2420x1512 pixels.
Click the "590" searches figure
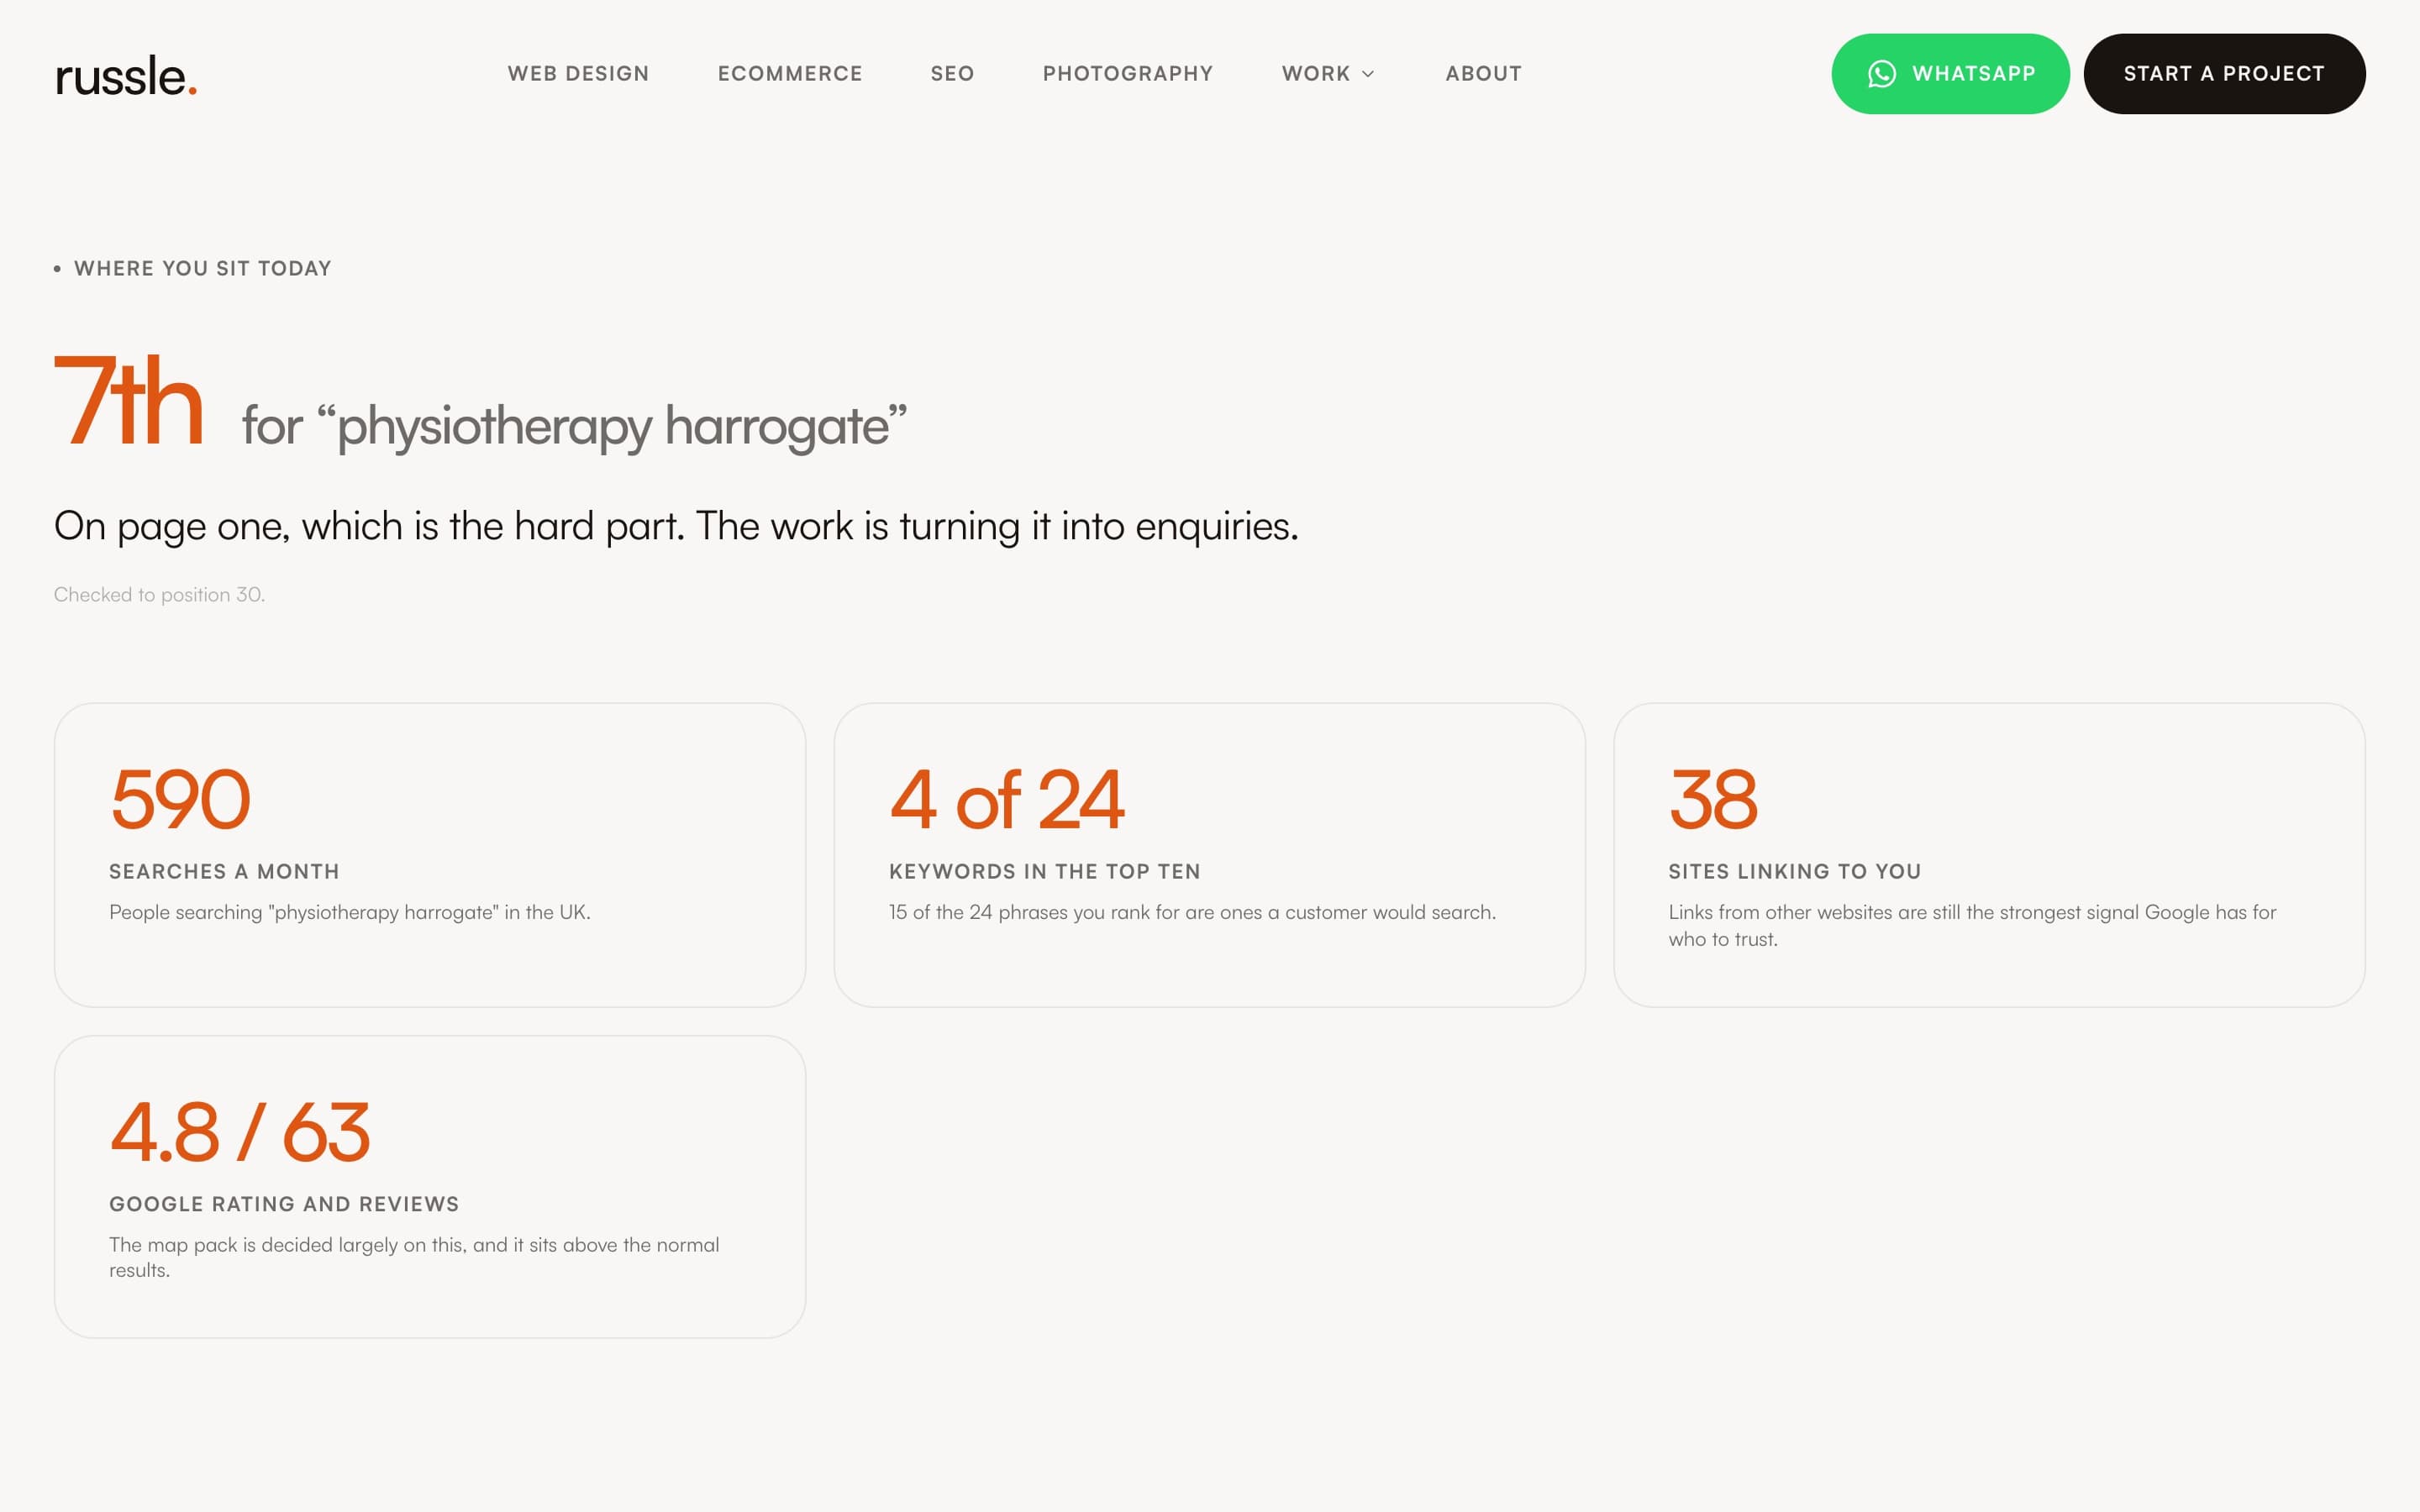[180, 799]
